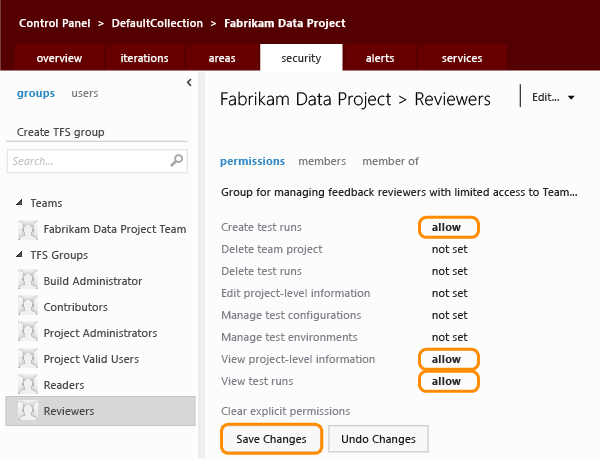Viewport: 600px width, 460px height.
Task: Collapse the Teams tree section
Action: point(20,203)
